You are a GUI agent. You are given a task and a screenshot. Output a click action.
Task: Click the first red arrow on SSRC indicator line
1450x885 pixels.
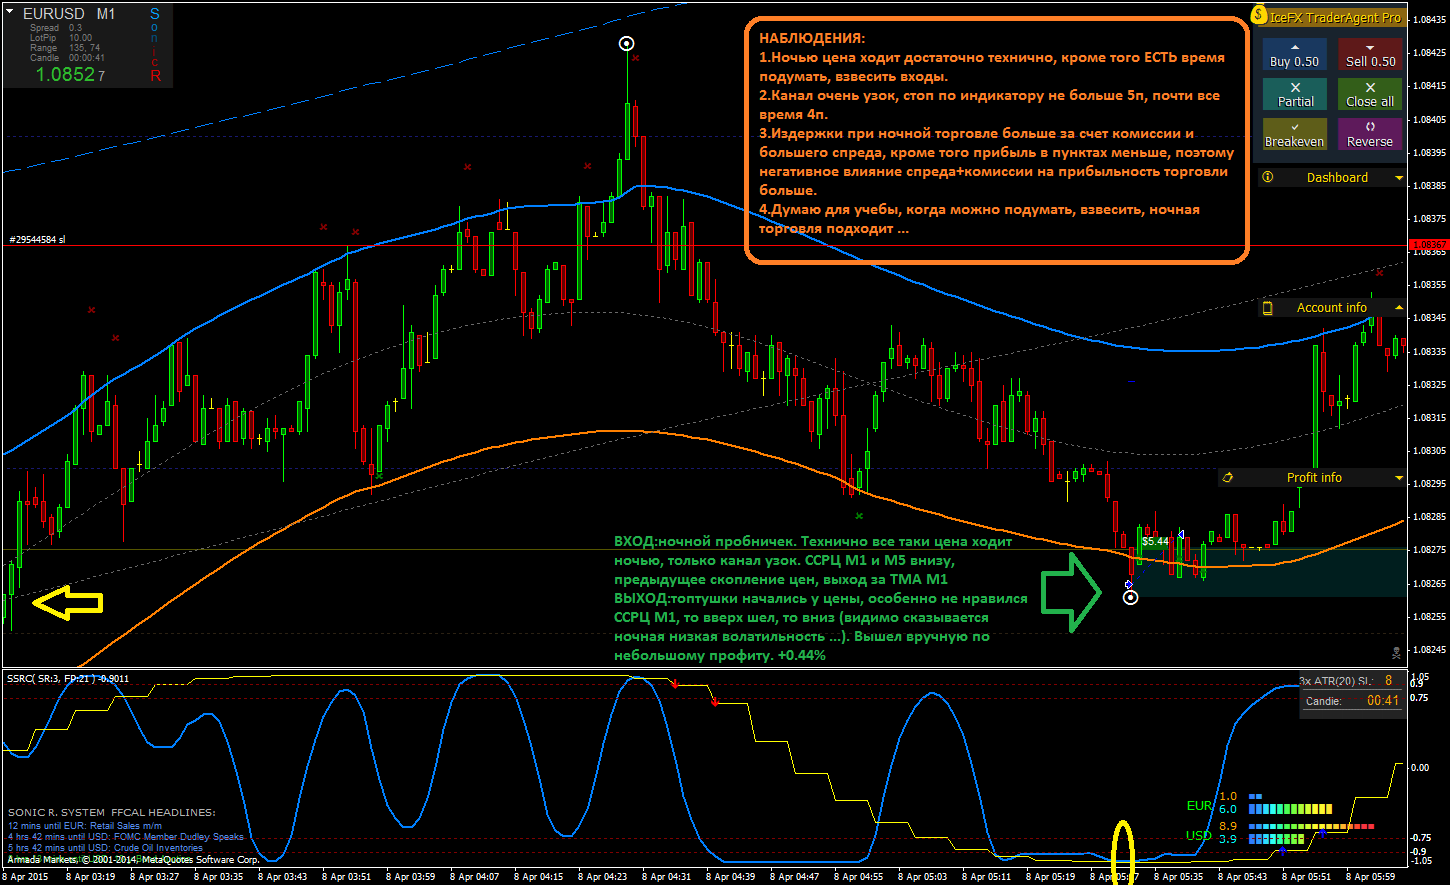[x=674, y=684]
